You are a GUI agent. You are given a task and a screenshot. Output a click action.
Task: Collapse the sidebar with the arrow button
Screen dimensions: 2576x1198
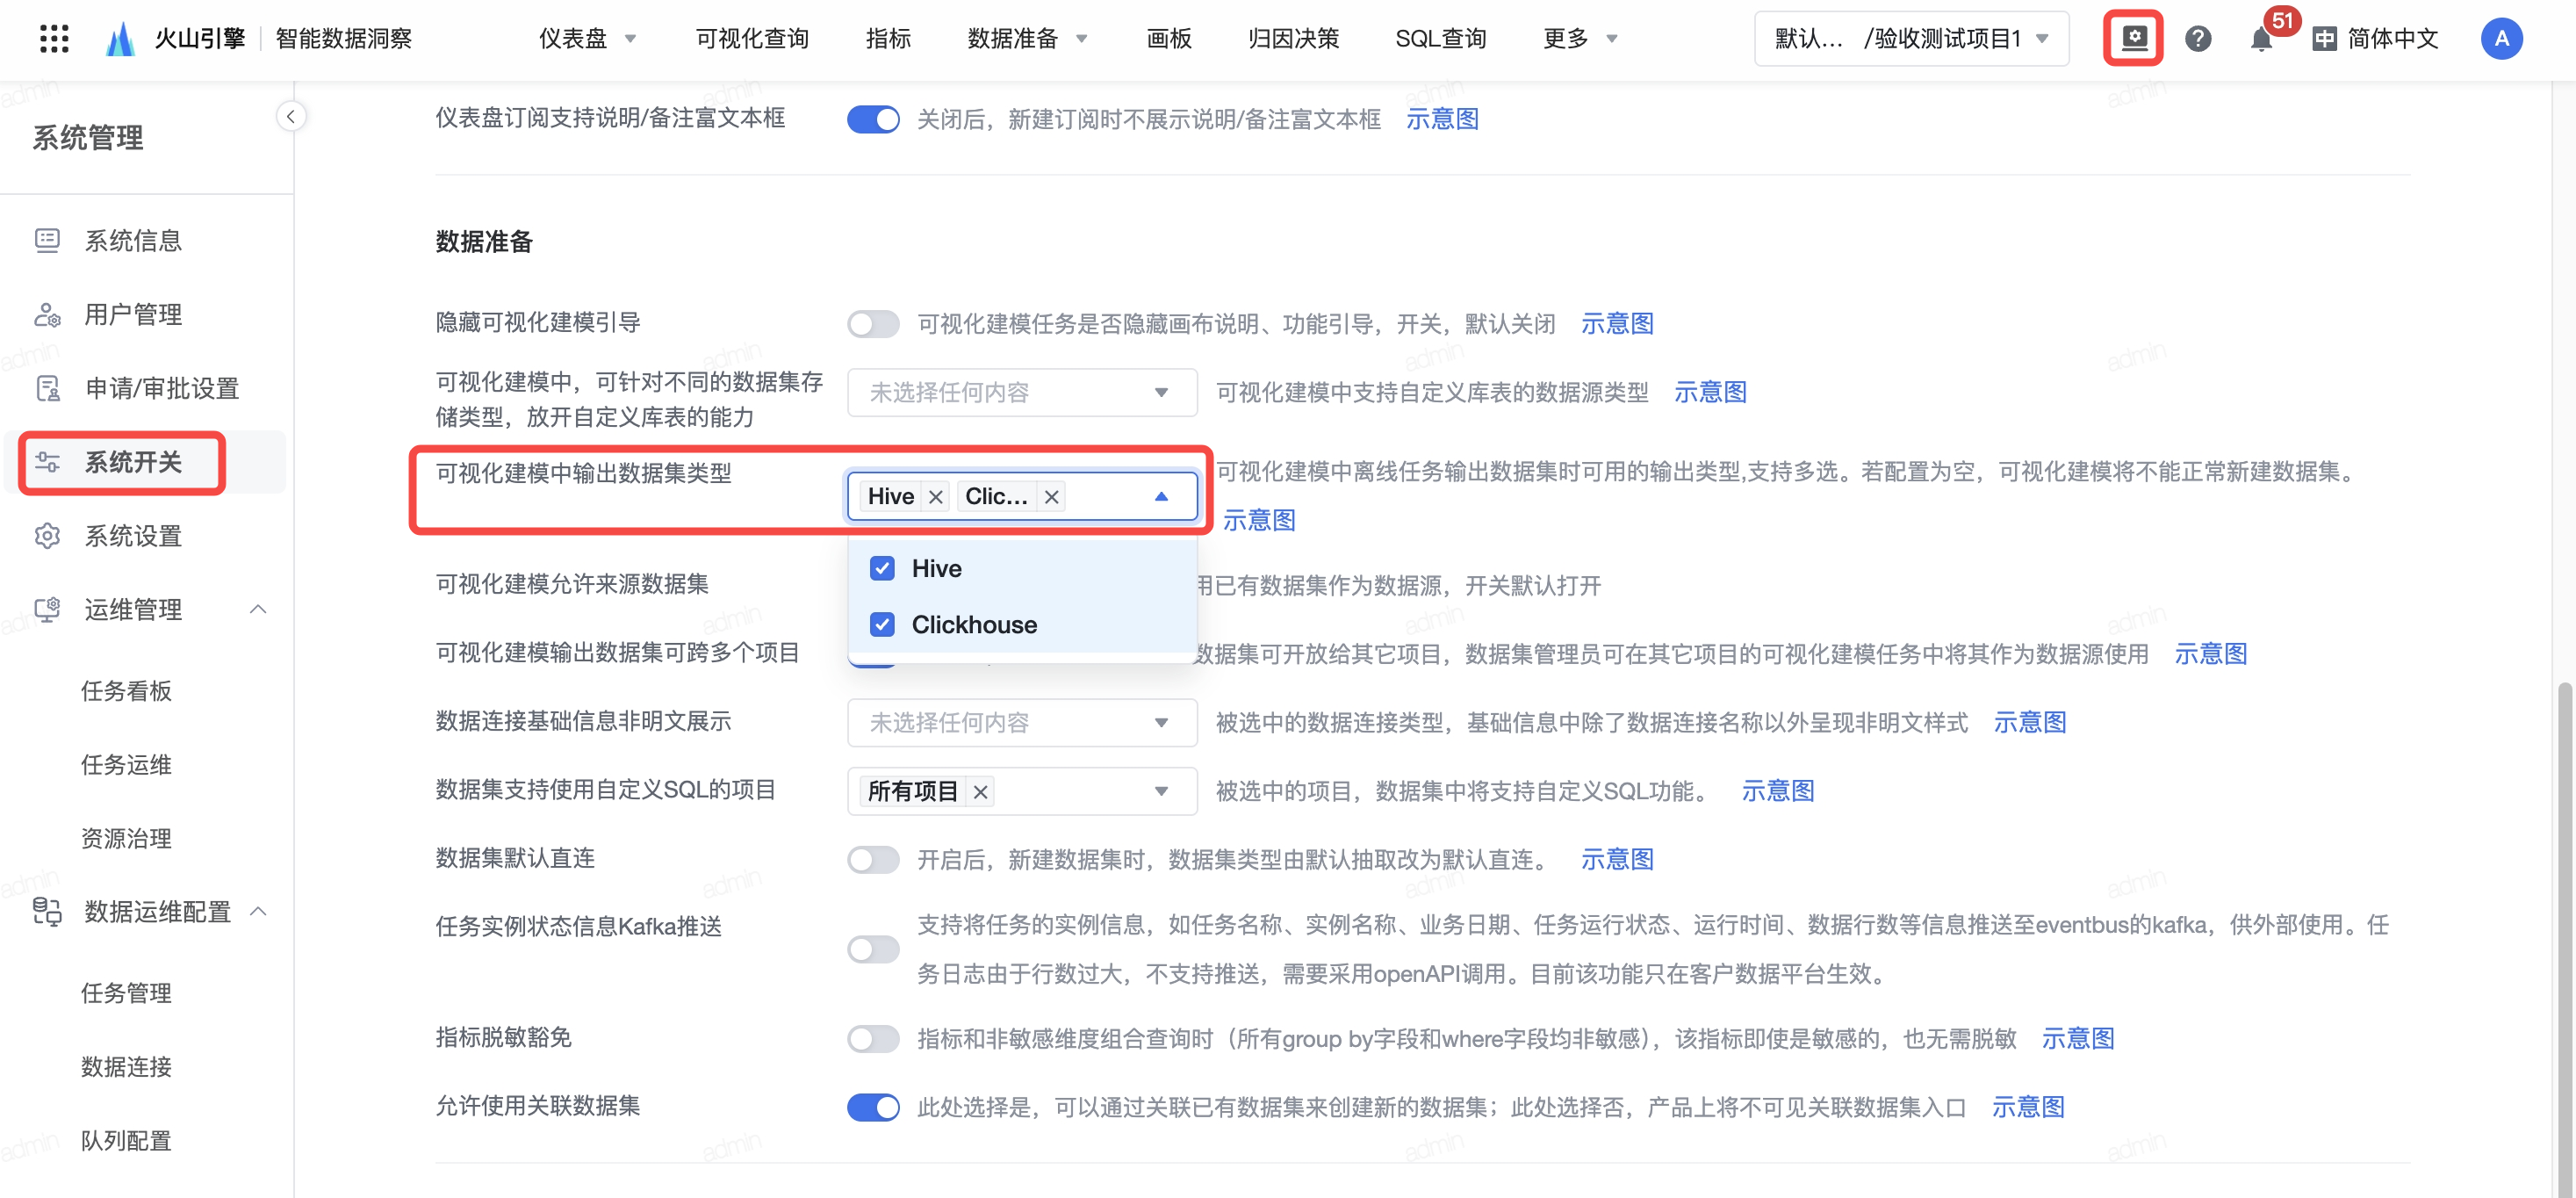point(290,117)
